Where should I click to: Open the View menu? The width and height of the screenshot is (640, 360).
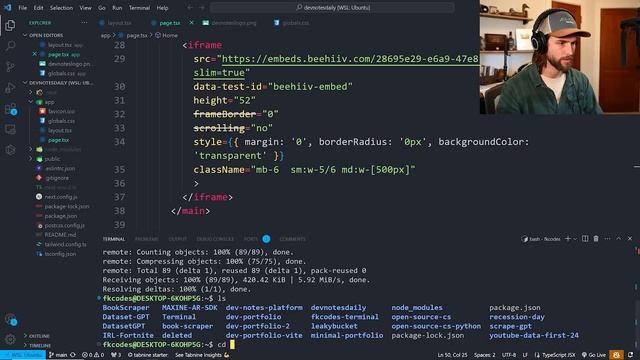pyautogui.click(x=85, y=8)
